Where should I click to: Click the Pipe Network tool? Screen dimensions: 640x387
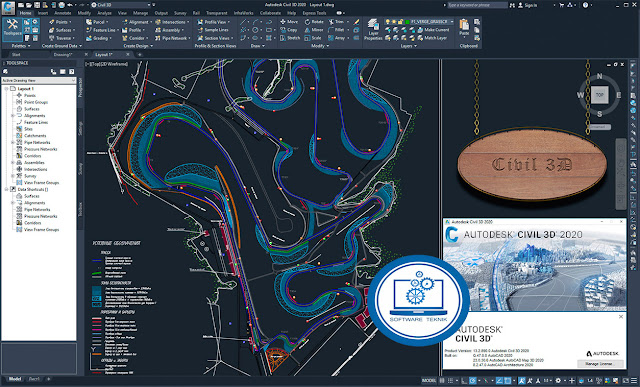173,38
